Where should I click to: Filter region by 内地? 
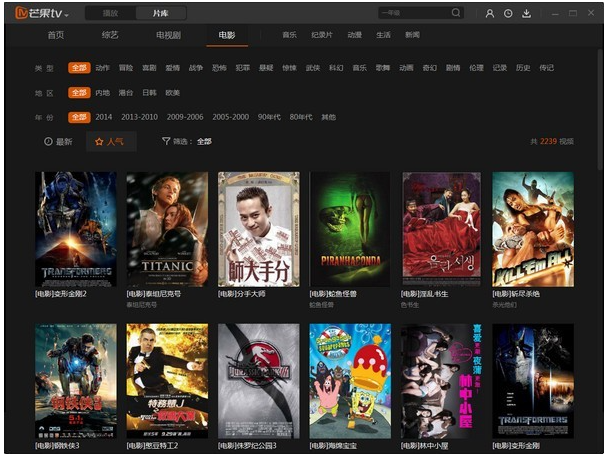pyautogui.click(x=102, y=93)
